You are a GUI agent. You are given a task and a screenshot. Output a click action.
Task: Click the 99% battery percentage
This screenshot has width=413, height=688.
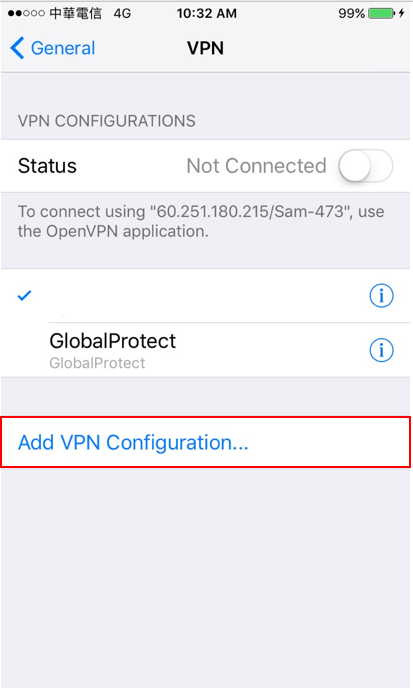352,14
